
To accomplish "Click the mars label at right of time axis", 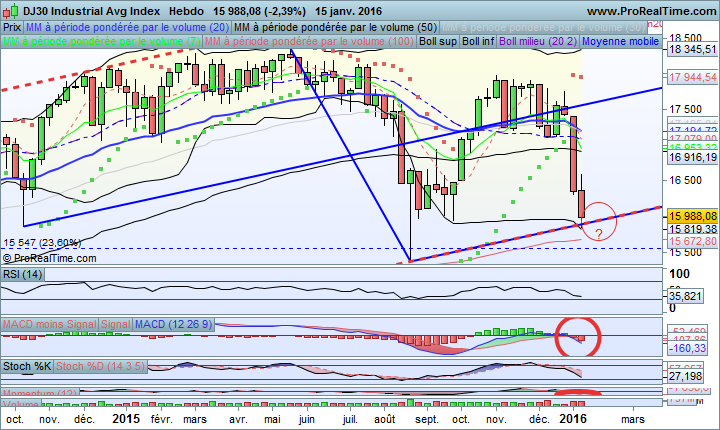I will pos(632,419).
